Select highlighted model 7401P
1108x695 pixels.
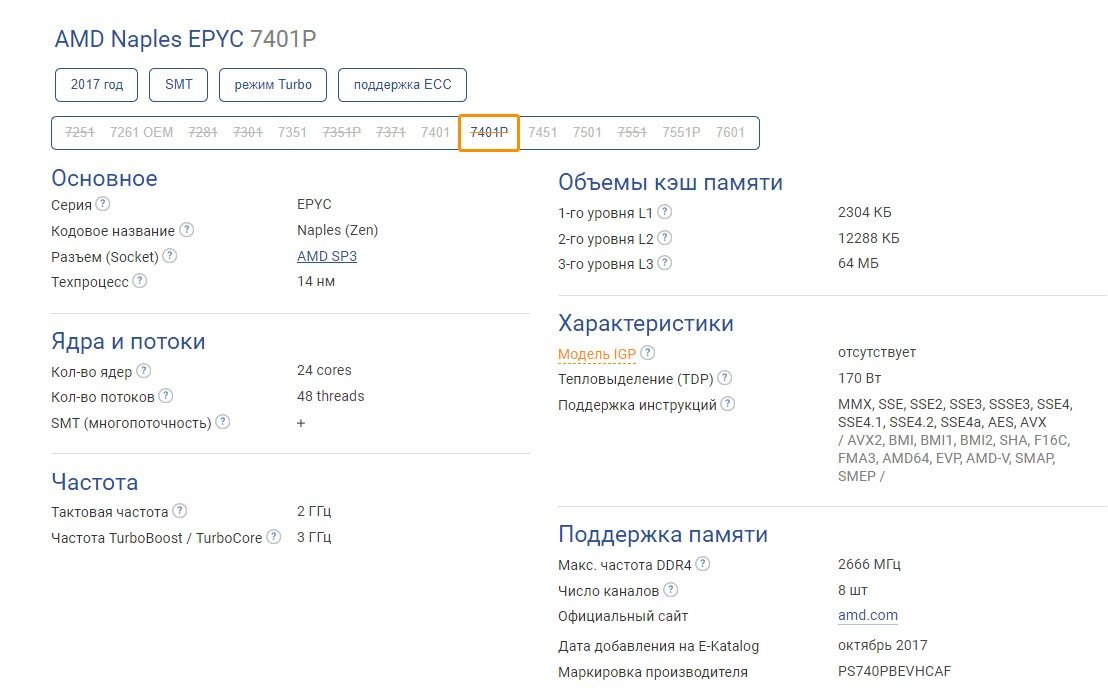[489, 133]
